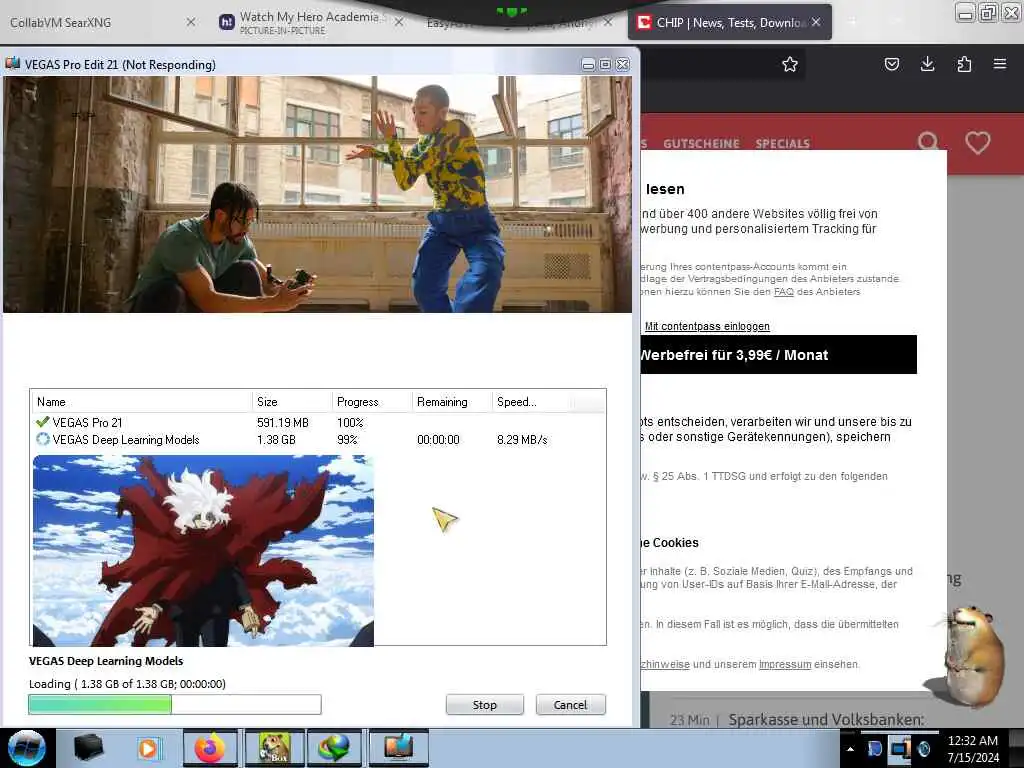Open the FAQ link in the consent text
Screen dimensions: 1024x768
coord(784,292)
